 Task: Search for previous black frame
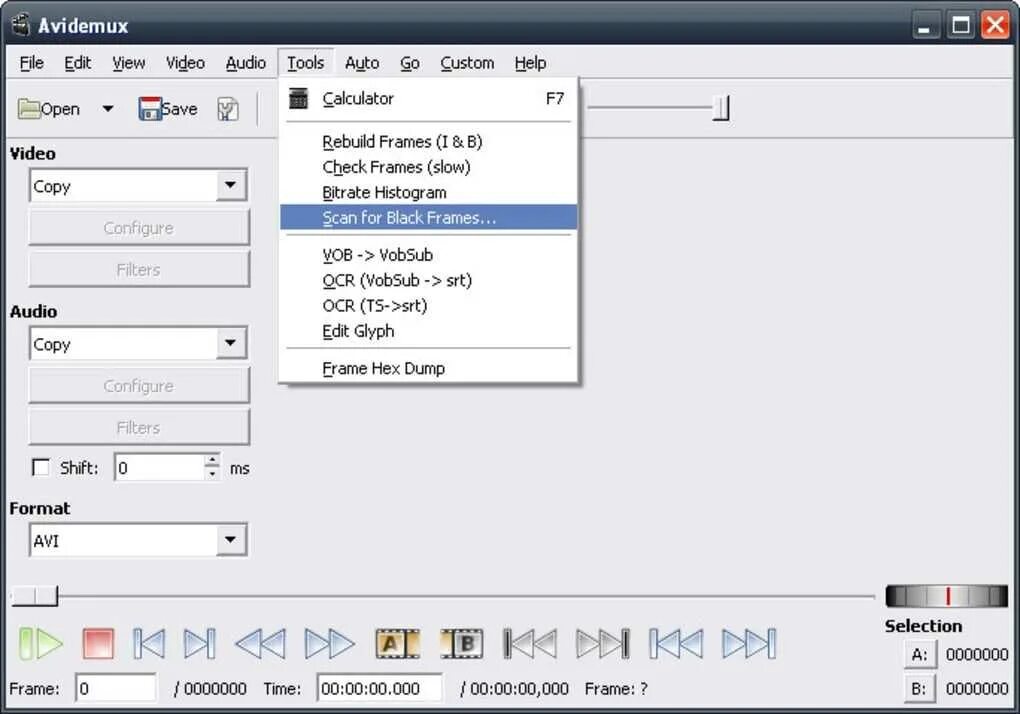[x=530, y=643]
